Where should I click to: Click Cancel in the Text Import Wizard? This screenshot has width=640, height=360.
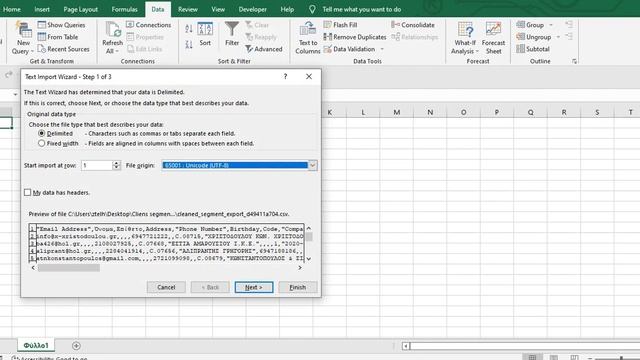(166, 287)
